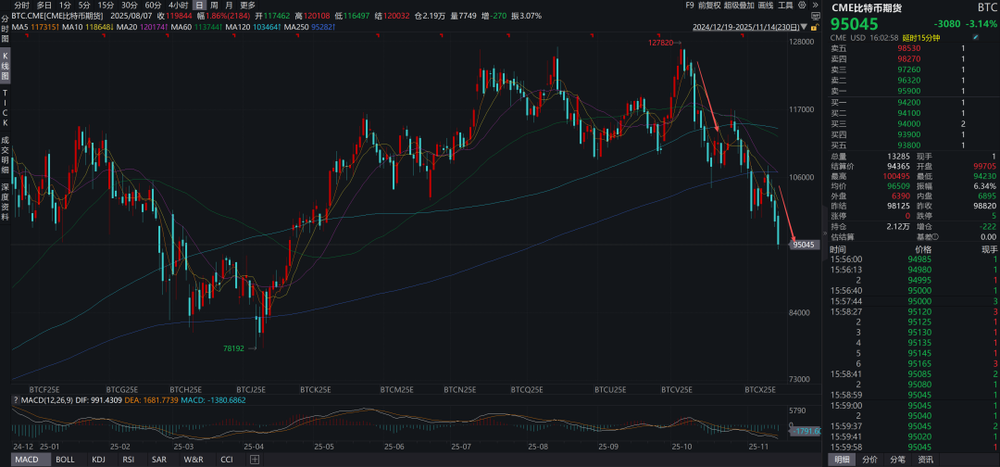Click the 超级叠加 overlay button
Image resolution: width=1000 pixels, height=467 pixels.
point(740,5)
